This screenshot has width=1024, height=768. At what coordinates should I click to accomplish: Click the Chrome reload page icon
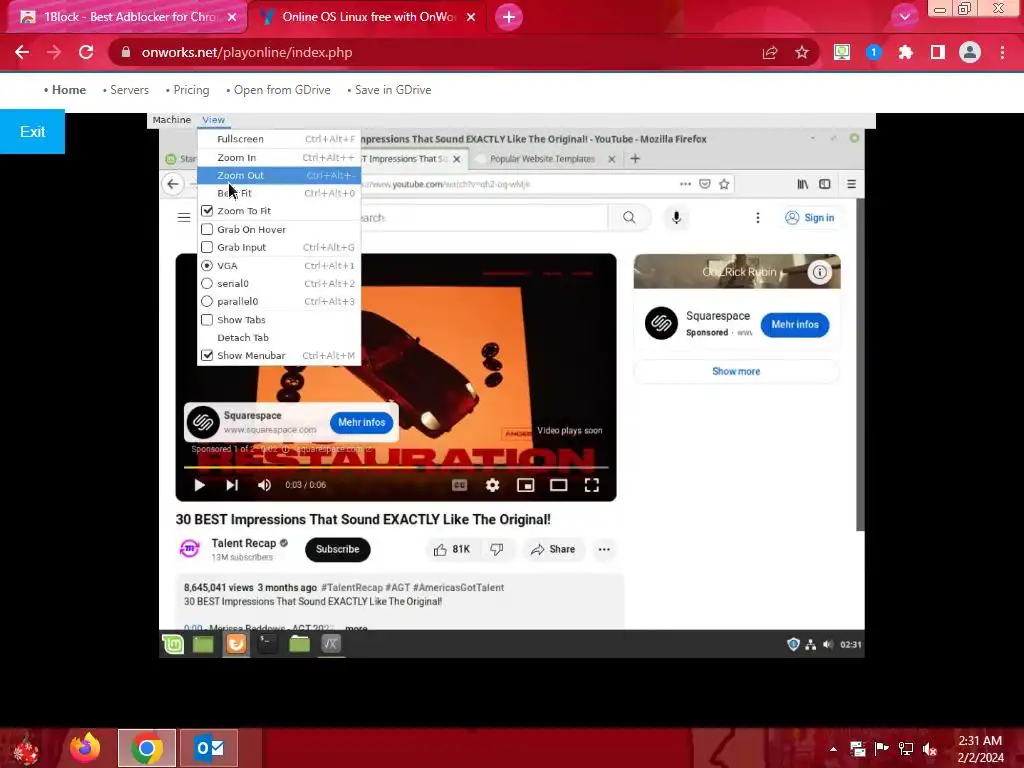coord(86,52)
